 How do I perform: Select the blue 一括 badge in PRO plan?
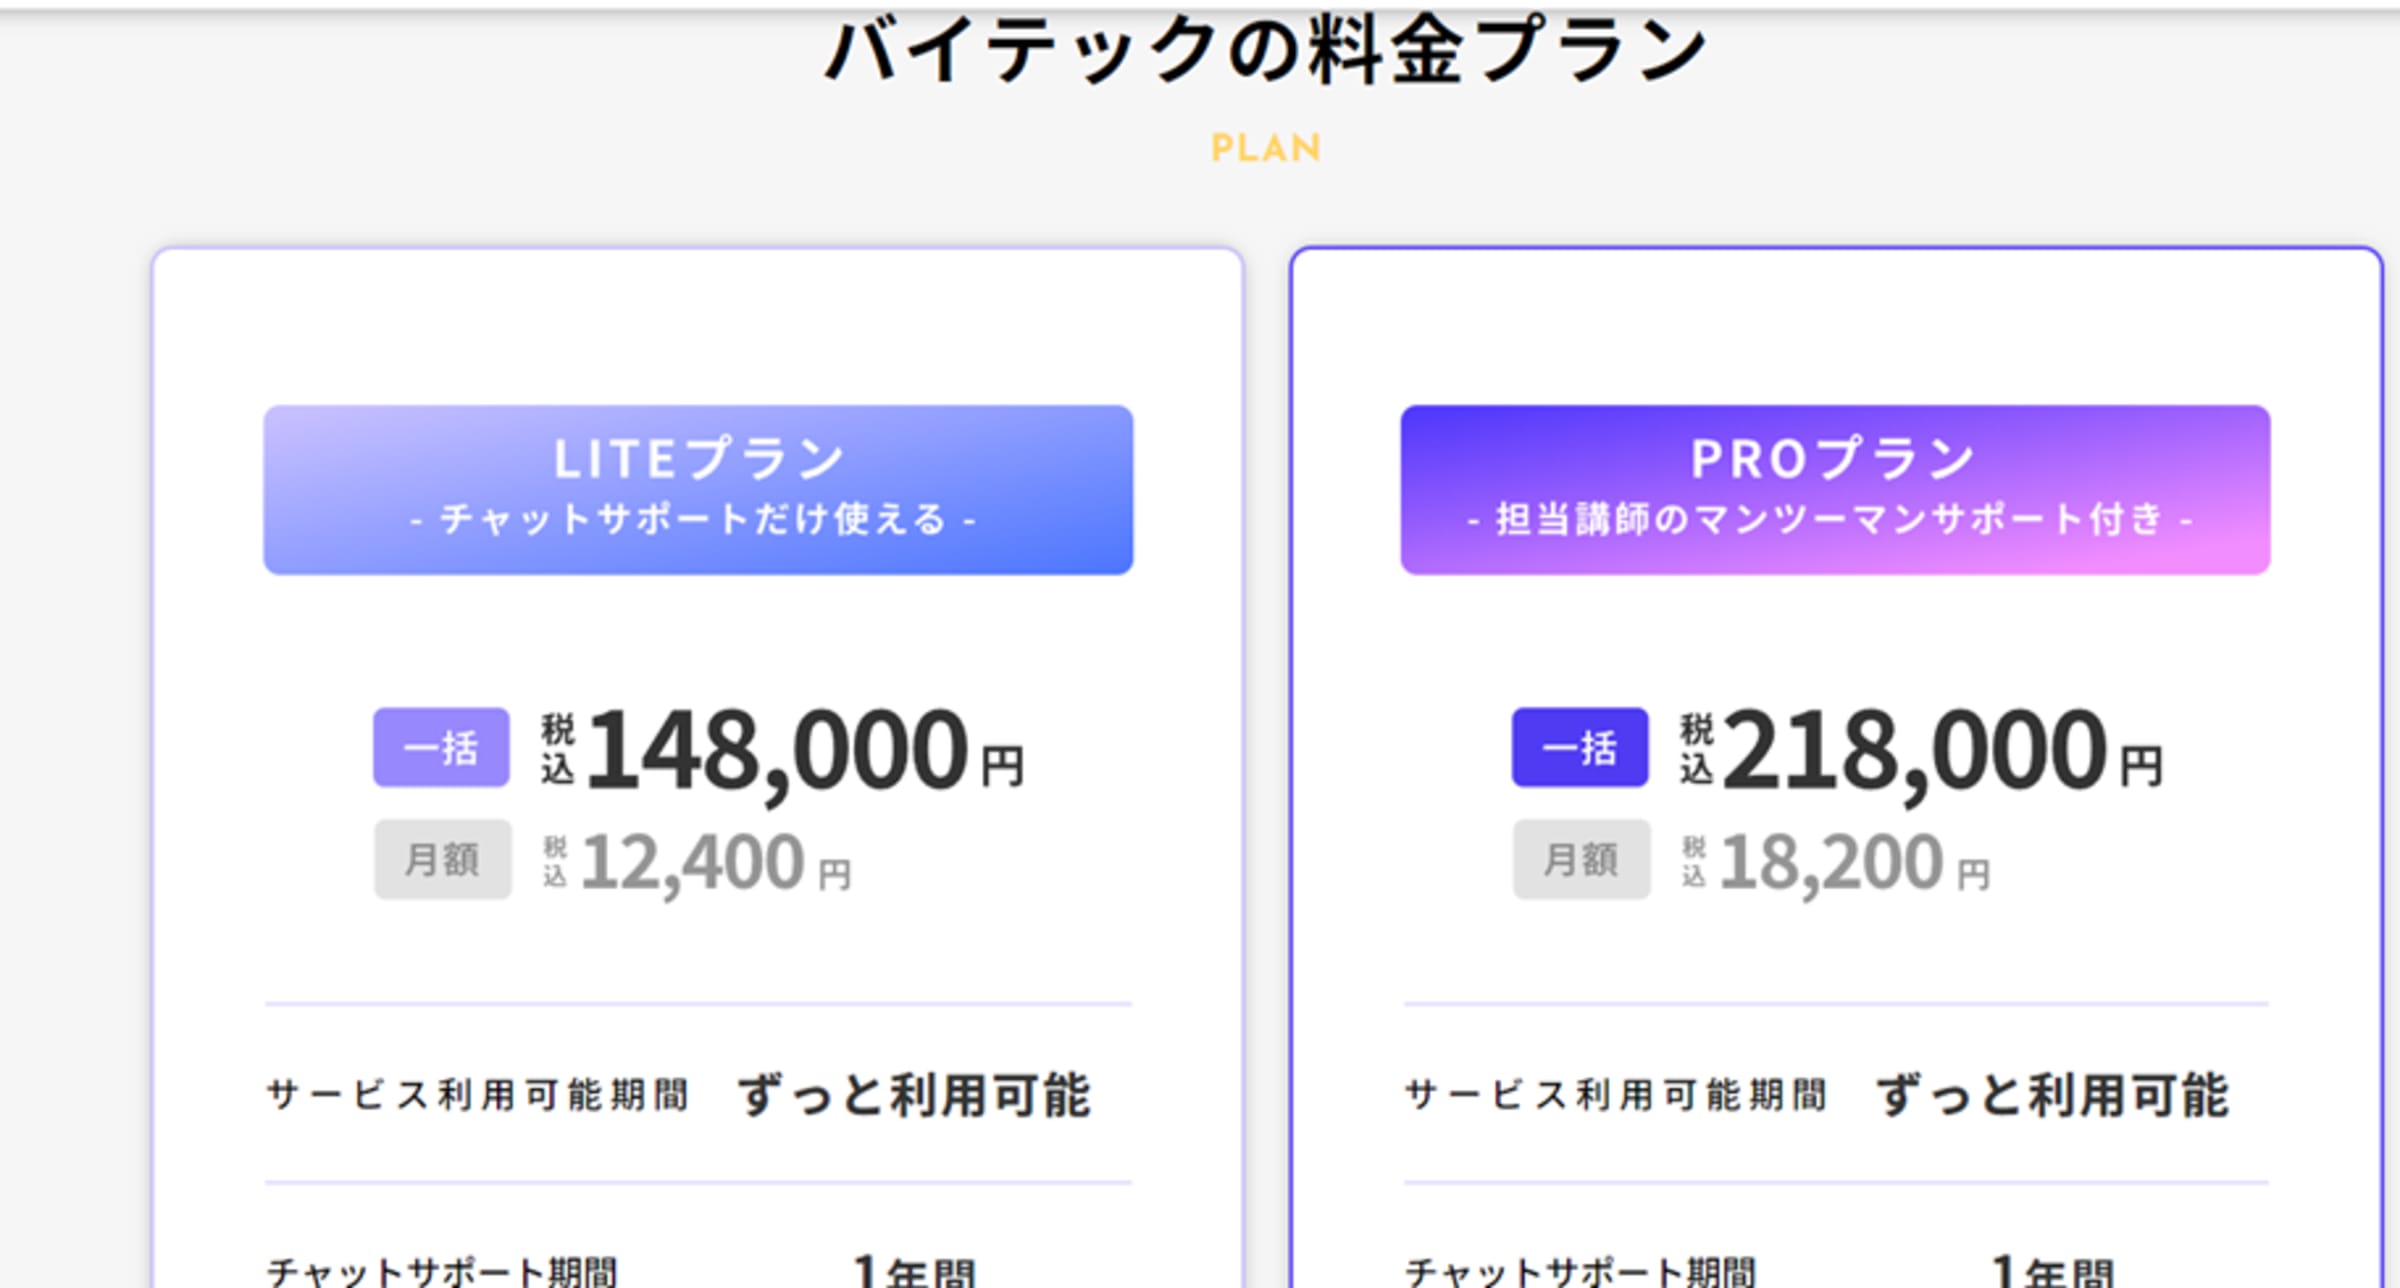point(1579,747)
